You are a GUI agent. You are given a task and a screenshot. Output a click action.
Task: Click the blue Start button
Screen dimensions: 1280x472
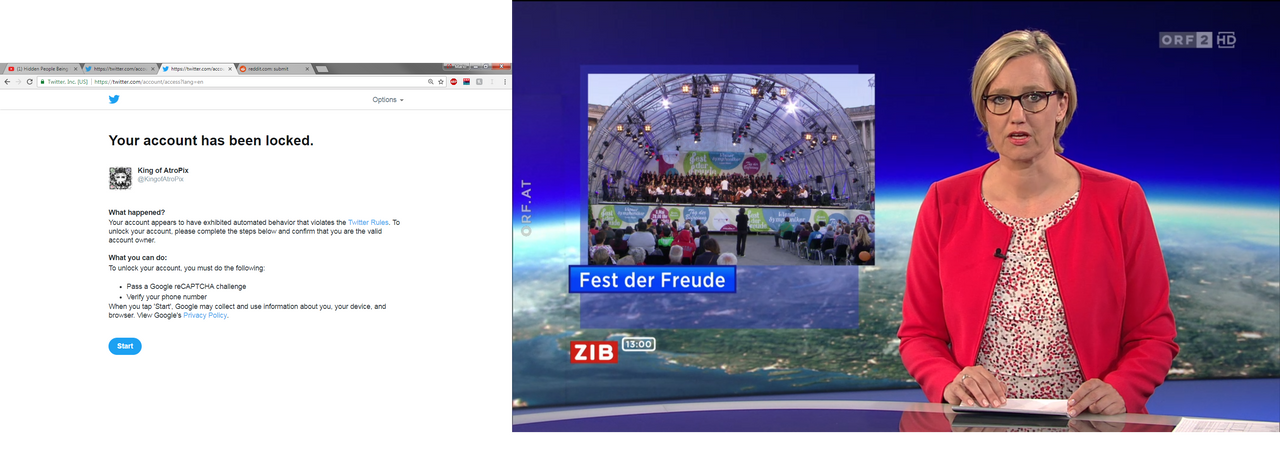[125, 346]
